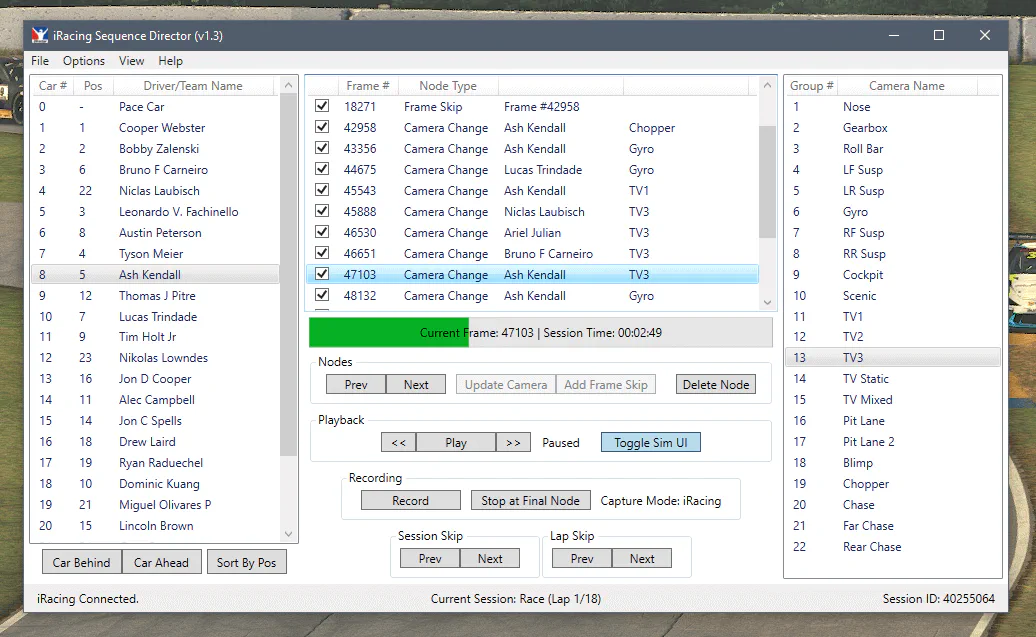Click Stop at Final Node button
The image size is (1036, 637).
(x=531, y=501)
